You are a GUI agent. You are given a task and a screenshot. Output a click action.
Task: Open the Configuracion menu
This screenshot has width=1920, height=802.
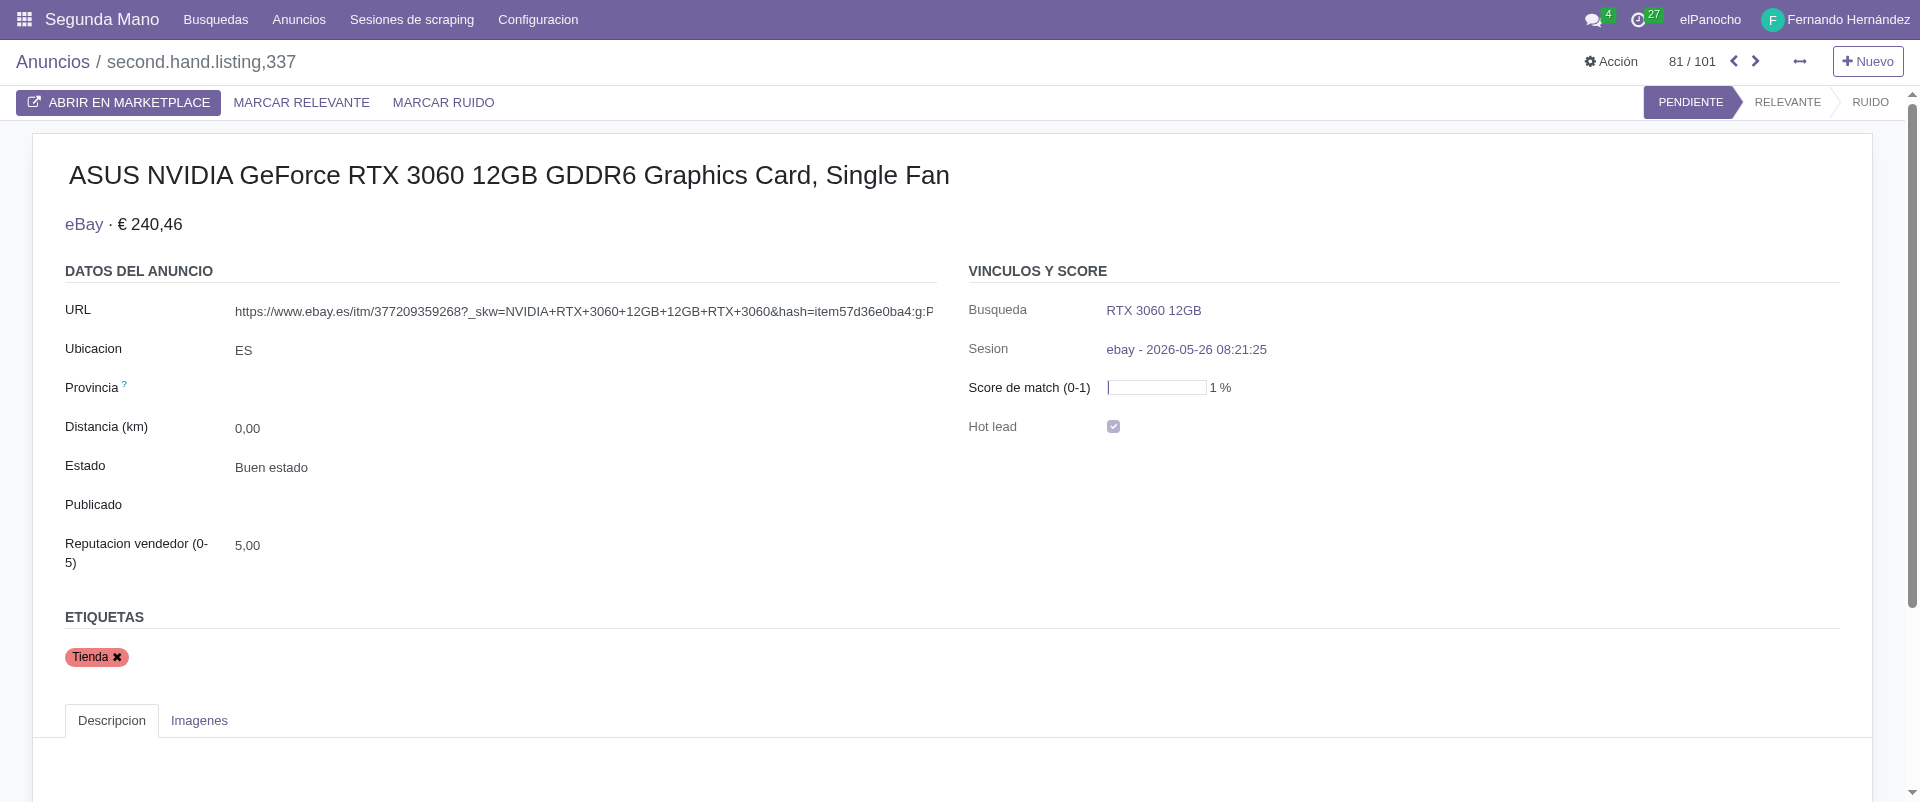pos(538,20)
